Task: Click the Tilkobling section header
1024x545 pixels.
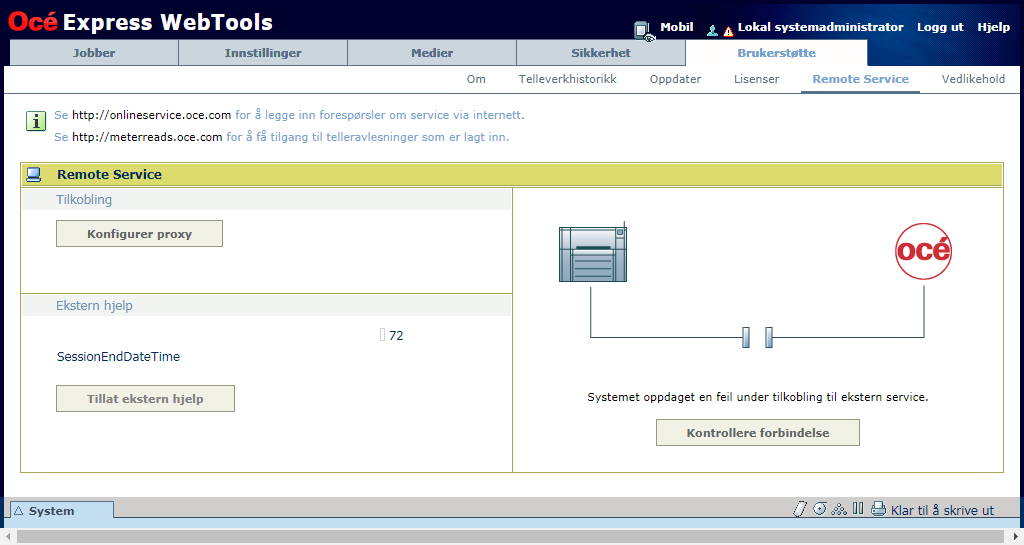Action: (84, 200)
